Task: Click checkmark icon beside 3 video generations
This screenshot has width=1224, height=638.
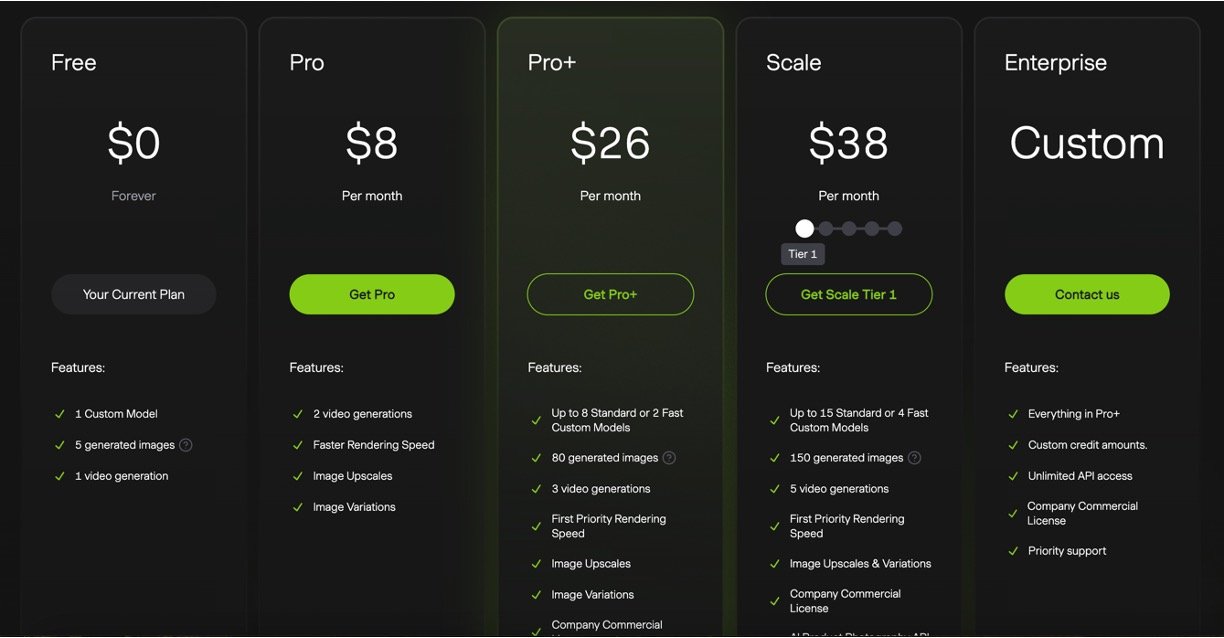Action: [537, 489]
